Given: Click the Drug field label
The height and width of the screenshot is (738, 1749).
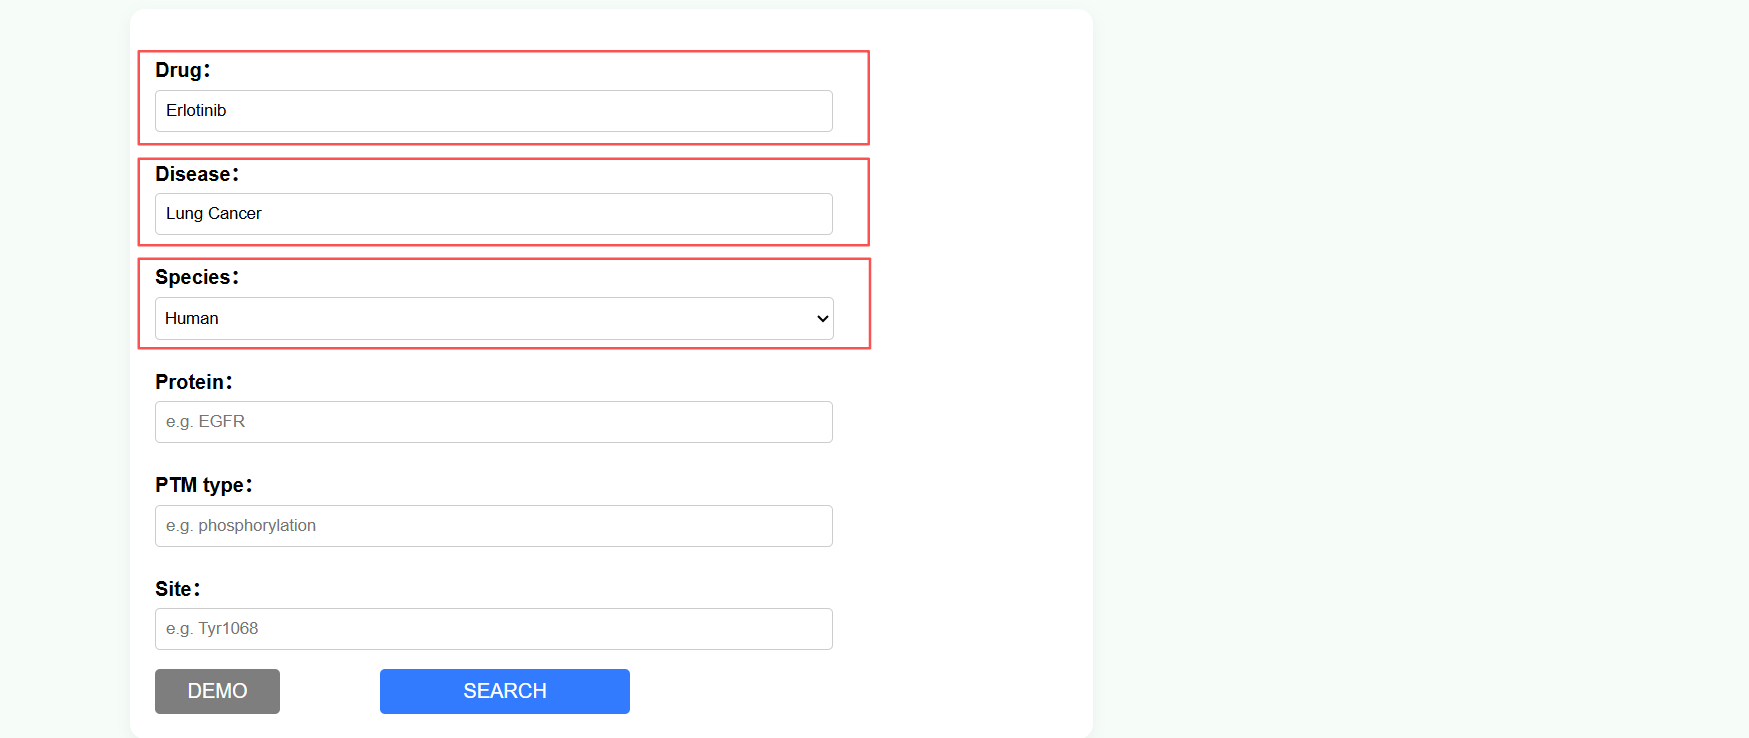Looking at the screenshot, I should (182, 70).
